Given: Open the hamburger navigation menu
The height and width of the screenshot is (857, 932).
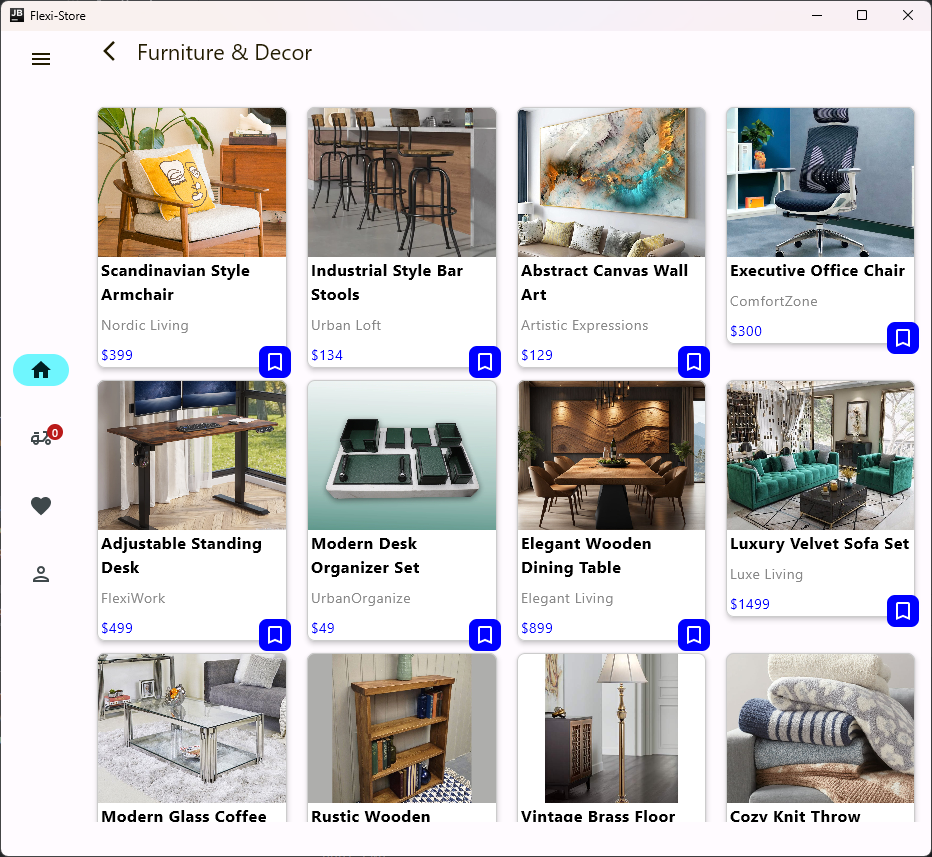Looking at the screenshot, I should [x=41, y=59].
